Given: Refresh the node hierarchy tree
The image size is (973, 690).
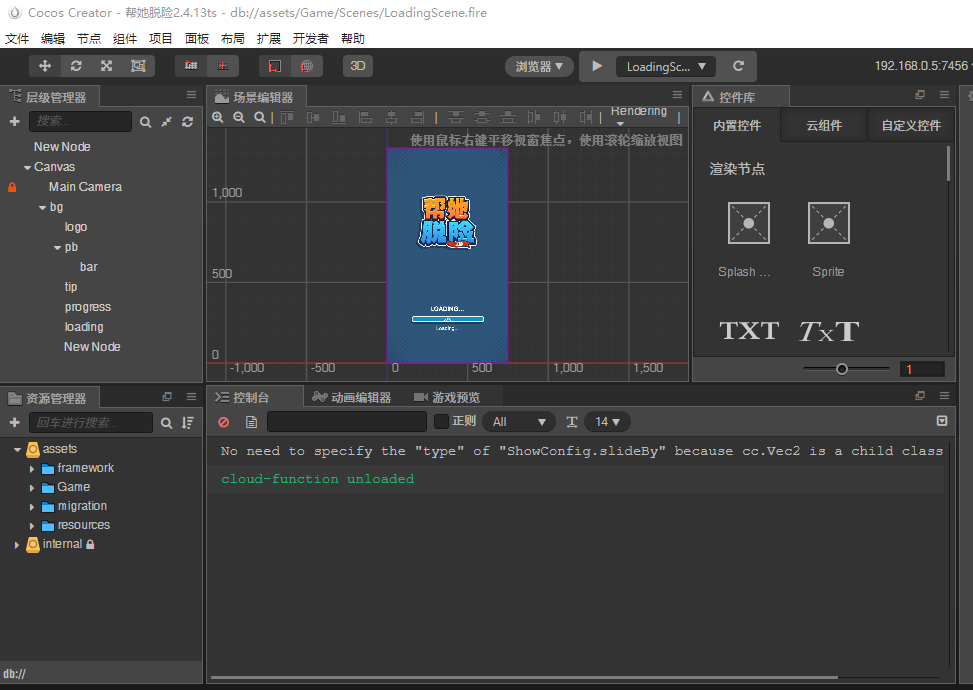Looking at the screenshot, I should click(x=187, y=121).
